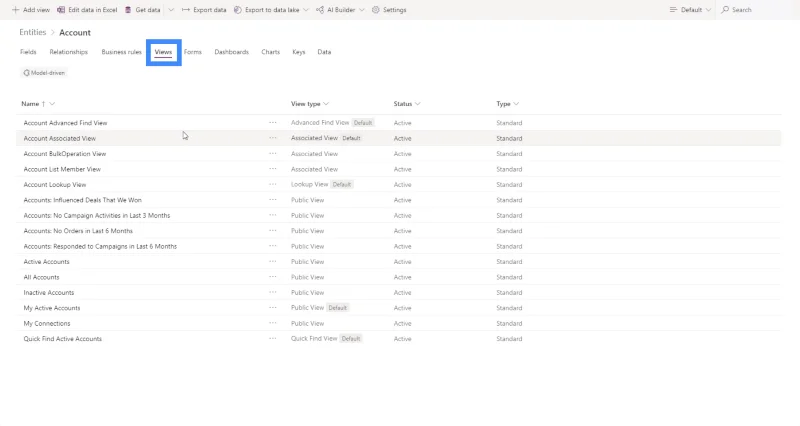Expand the AI Builder dropdown
The image size is (800, 426).
(362, 10)
